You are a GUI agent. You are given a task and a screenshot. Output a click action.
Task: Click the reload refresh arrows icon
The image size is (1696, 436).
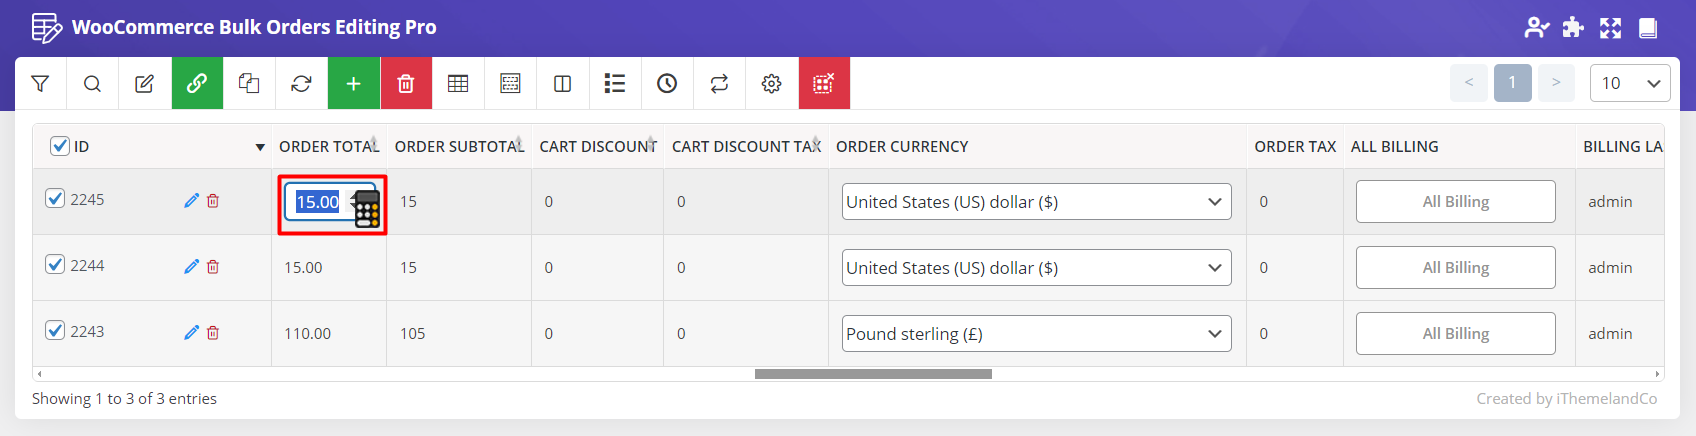point(301,84)
